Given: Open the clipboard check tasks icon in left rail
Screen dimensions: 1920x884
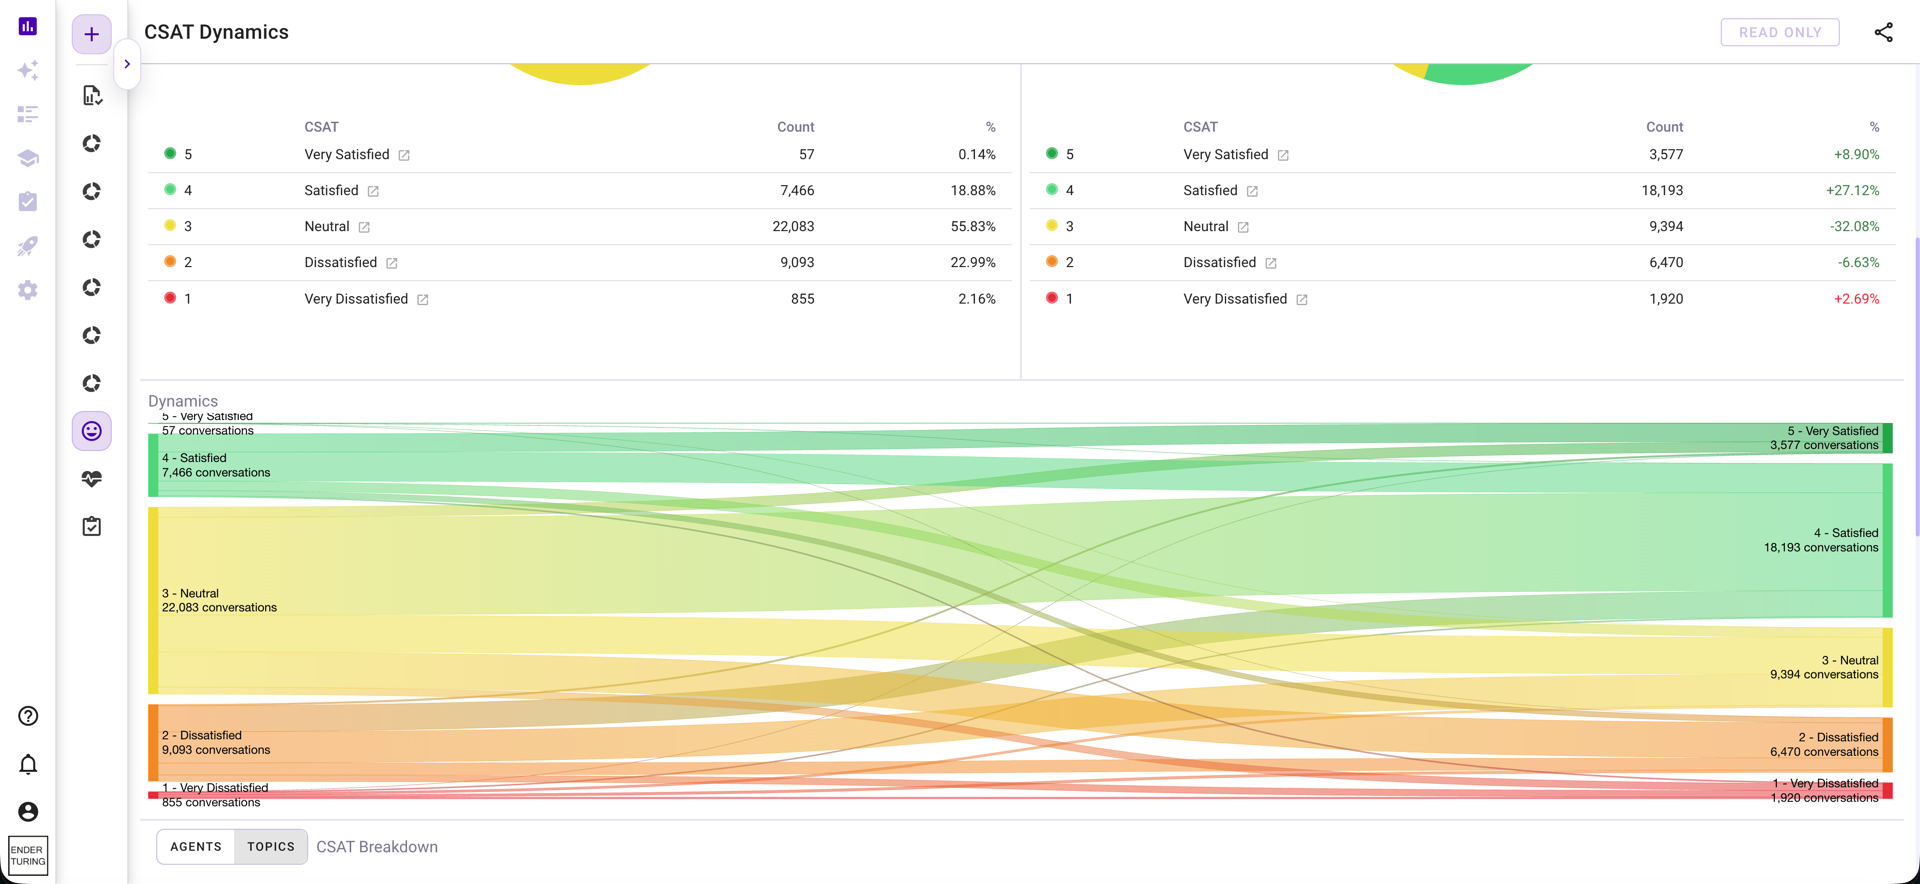Looking at the screenshot, I should tap(28, 202).
